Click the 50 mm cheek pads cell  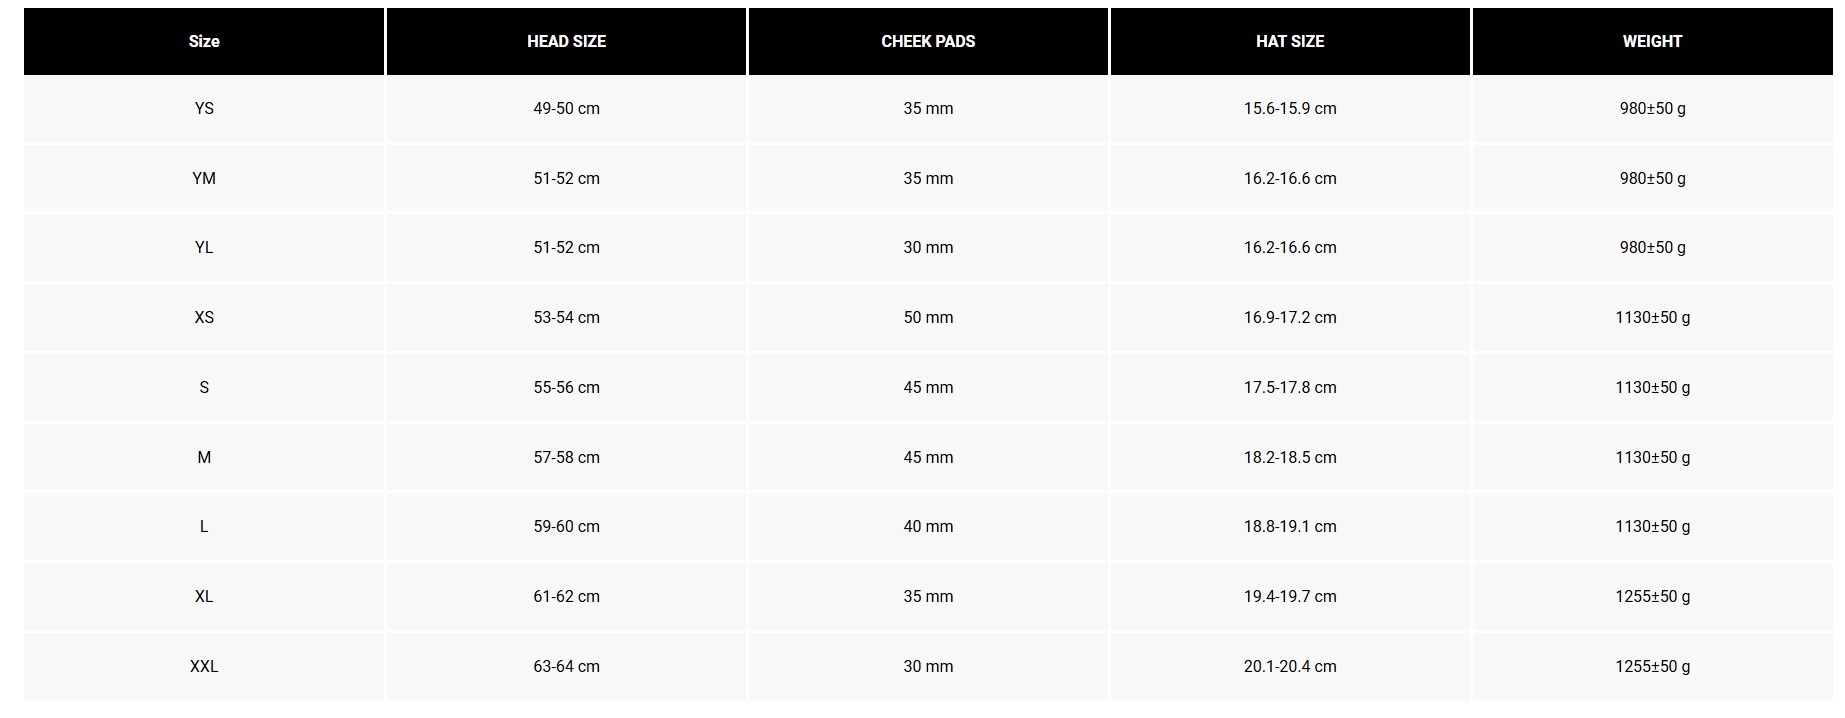(928, 317)
